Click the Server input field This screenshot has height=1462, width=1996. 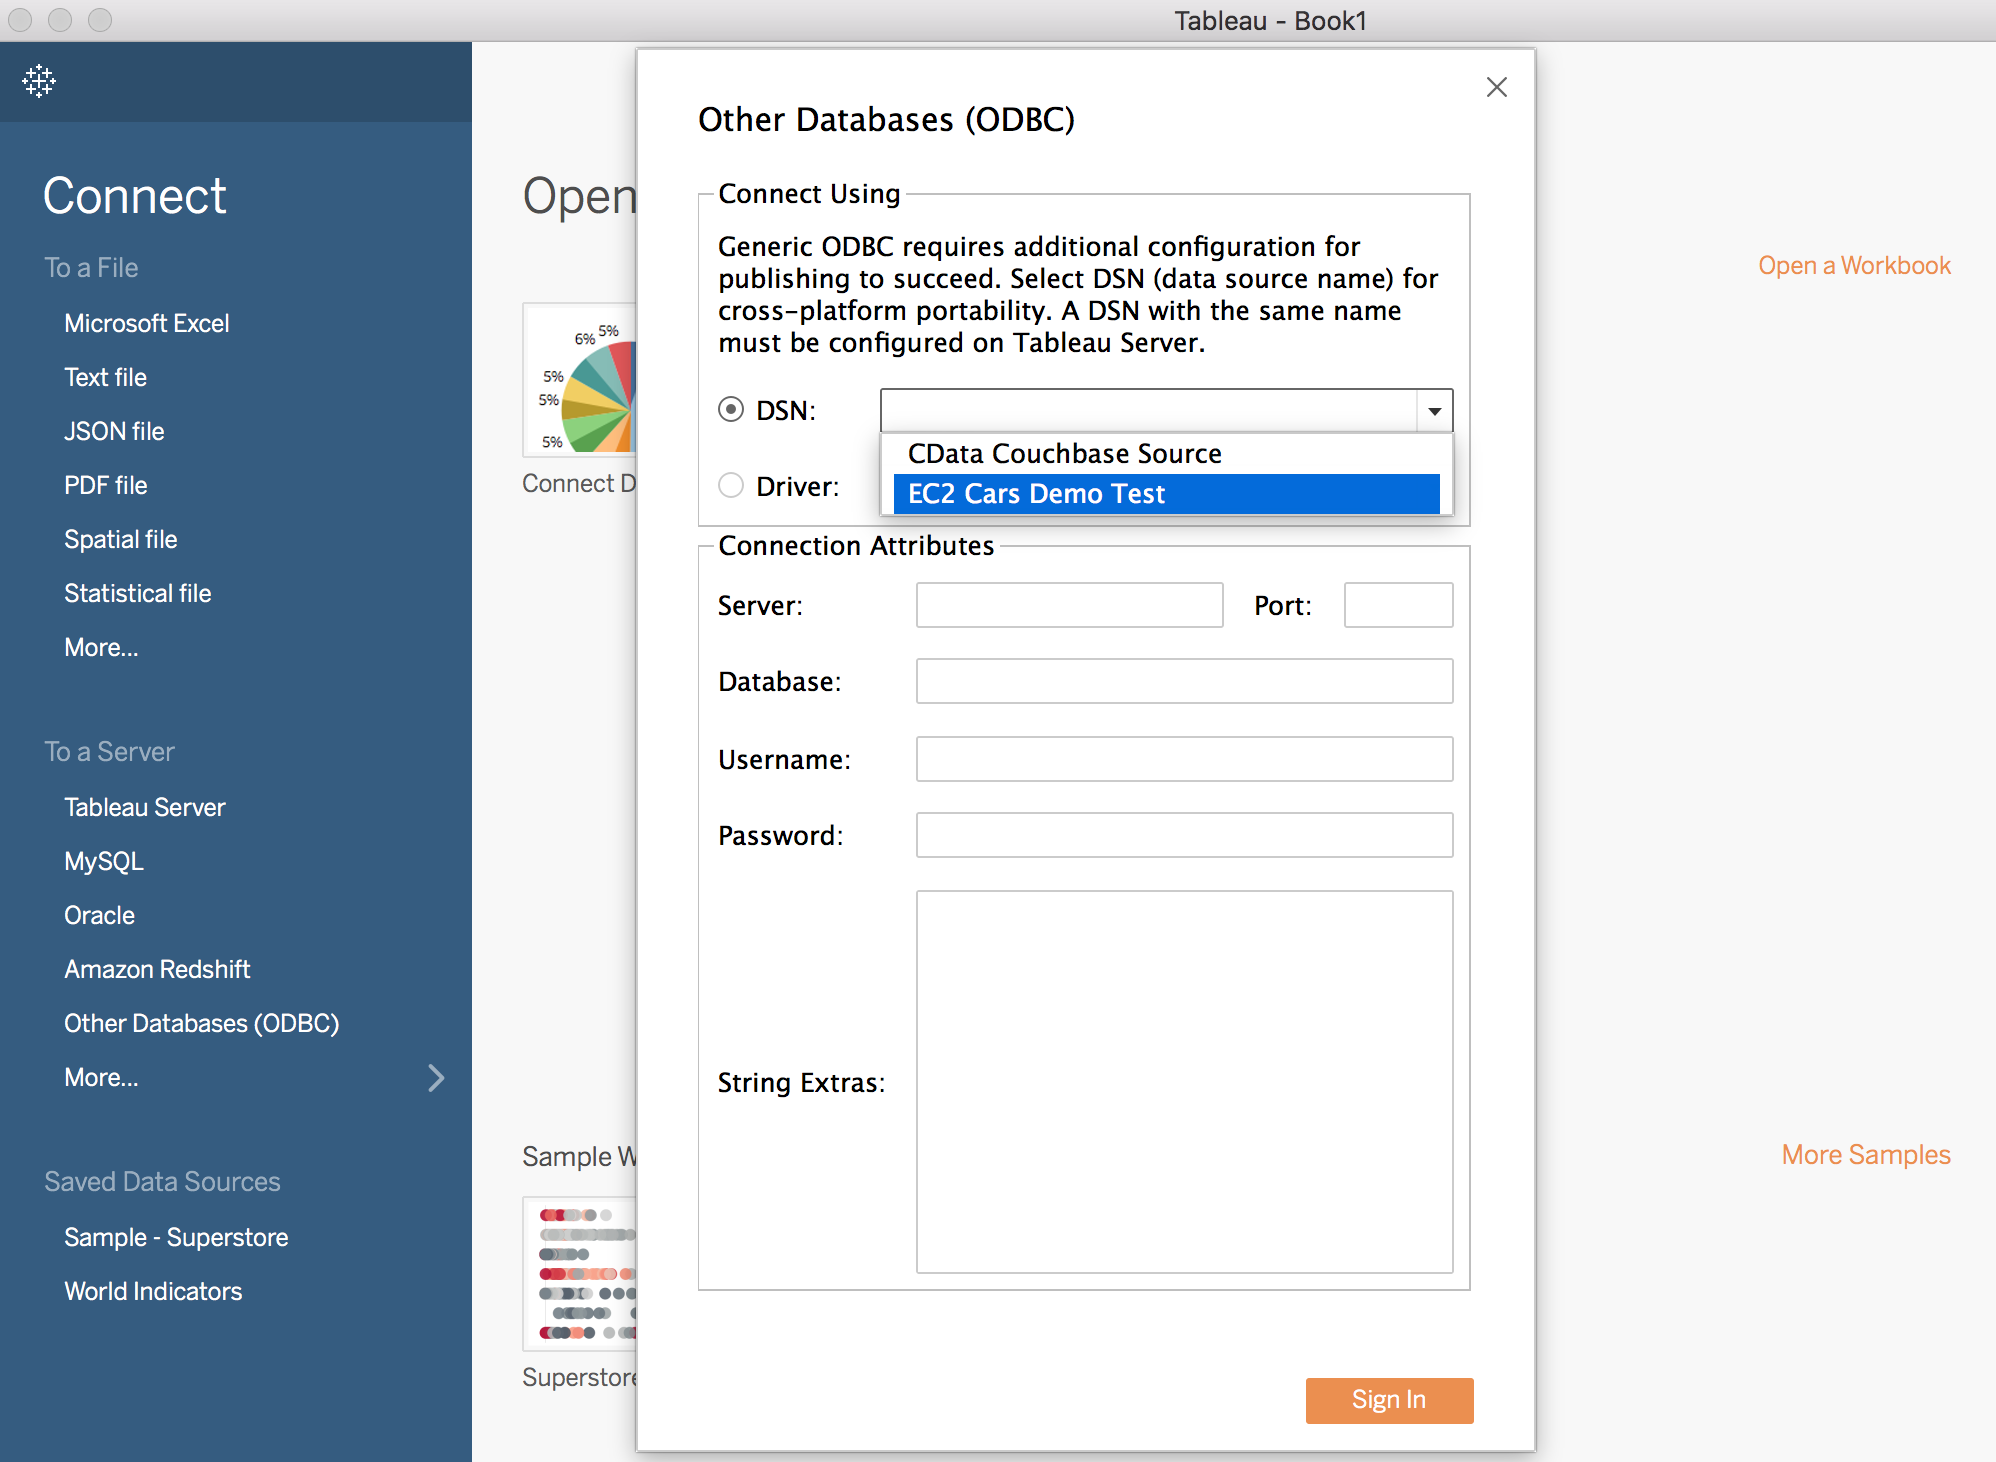point(1068,605)
